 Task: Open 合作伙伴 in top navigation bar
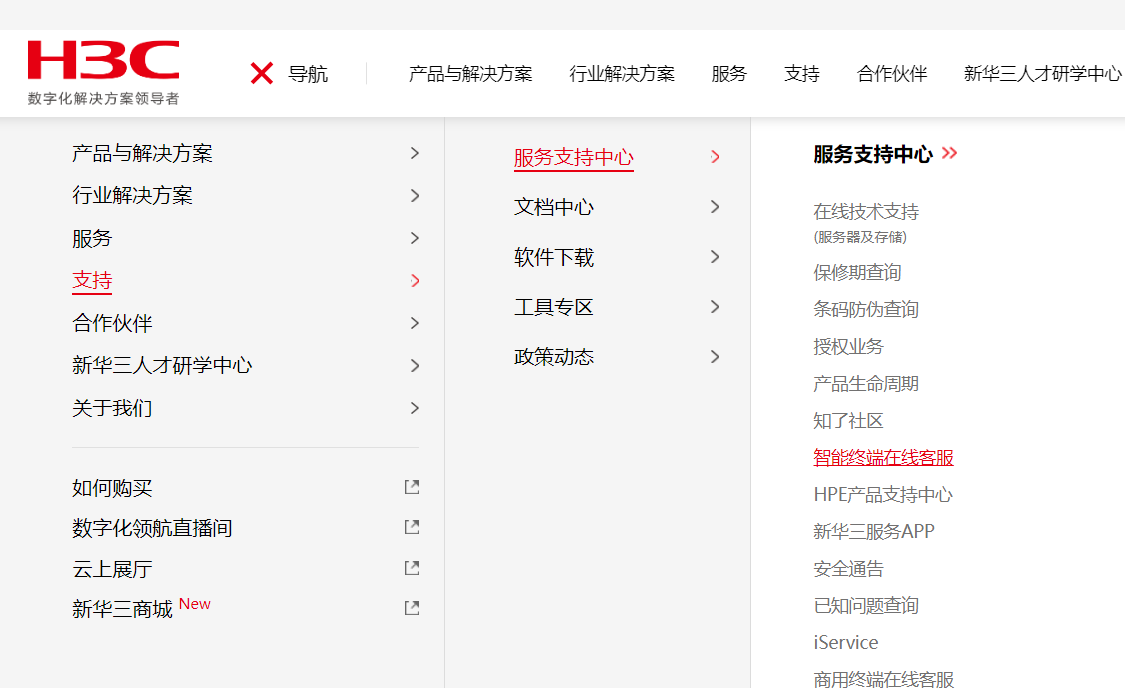pos(892,73)
